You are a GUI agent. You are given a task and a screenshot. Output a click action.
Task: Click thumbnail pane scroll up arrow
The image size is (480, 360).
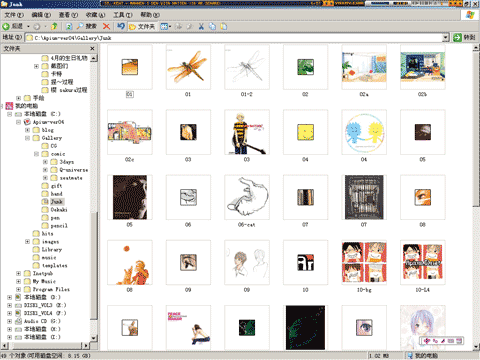coord(476,48)
